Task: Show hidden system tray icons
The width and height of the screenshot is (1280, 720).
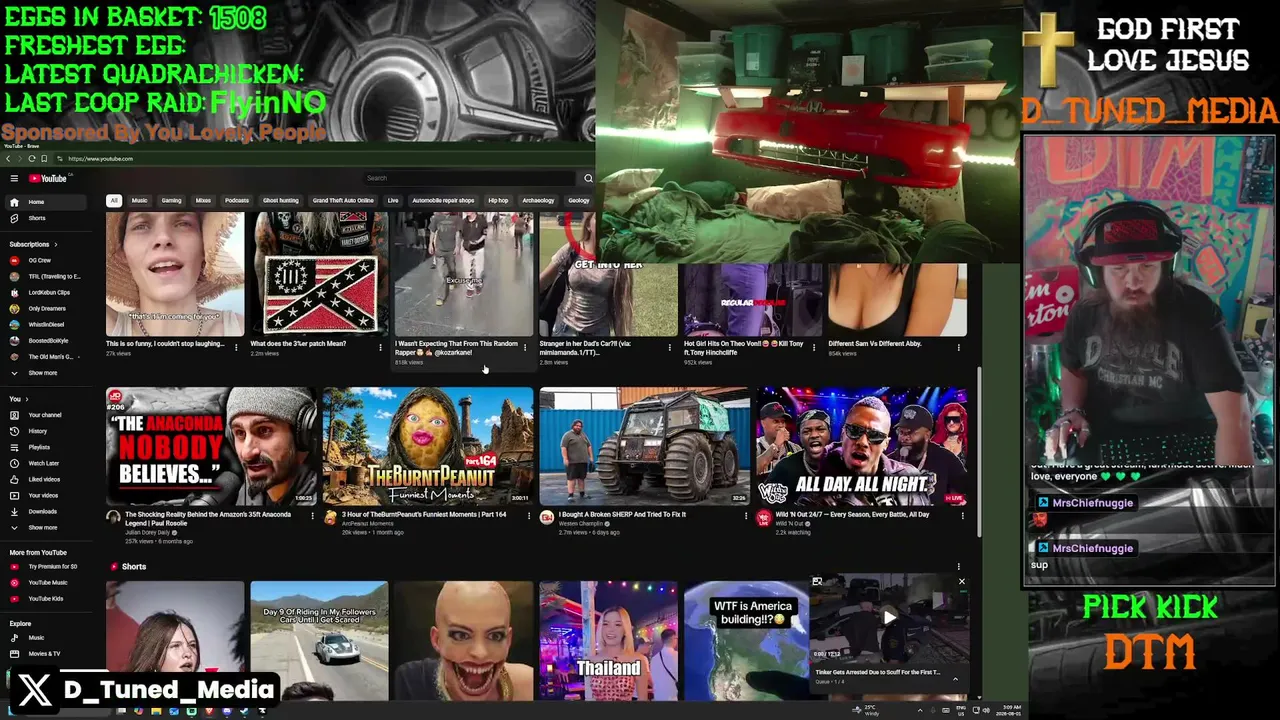Action: click(919, 710)
